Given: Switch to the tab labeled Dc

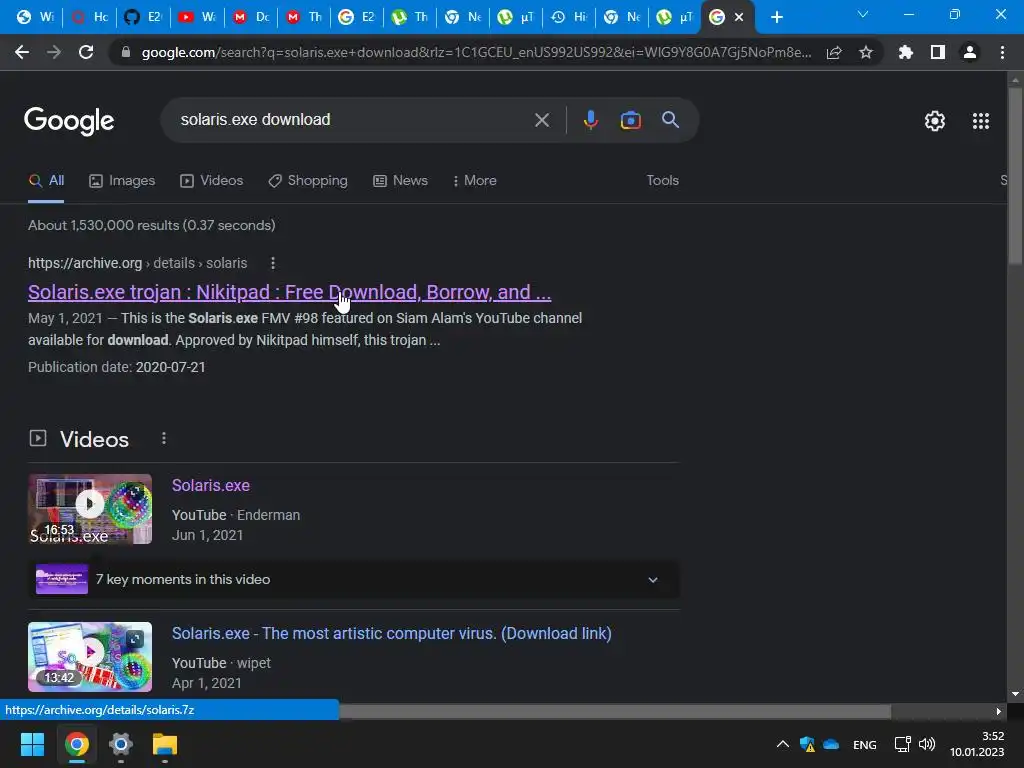Looking at the screenshot, I should coord(251,17).
